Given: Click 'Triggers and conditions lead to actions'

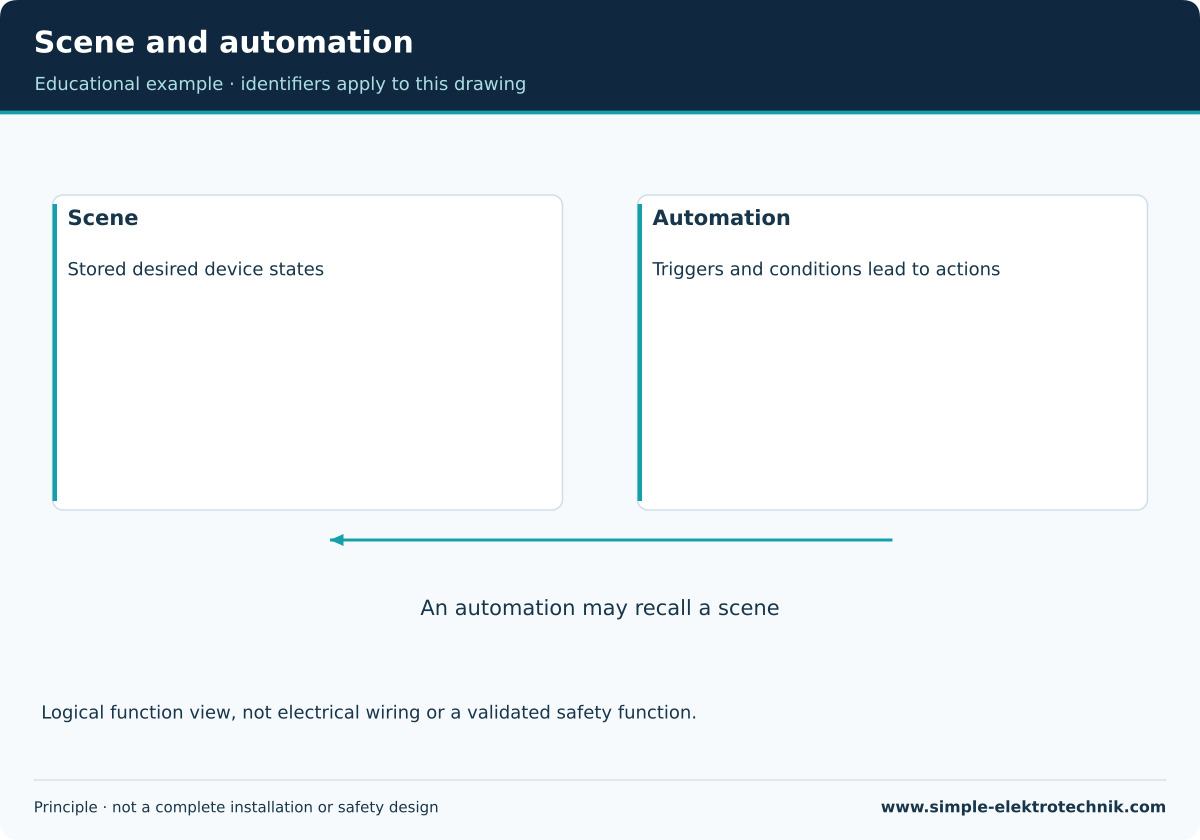Looking at the screenshot, I should pos(826,270).
